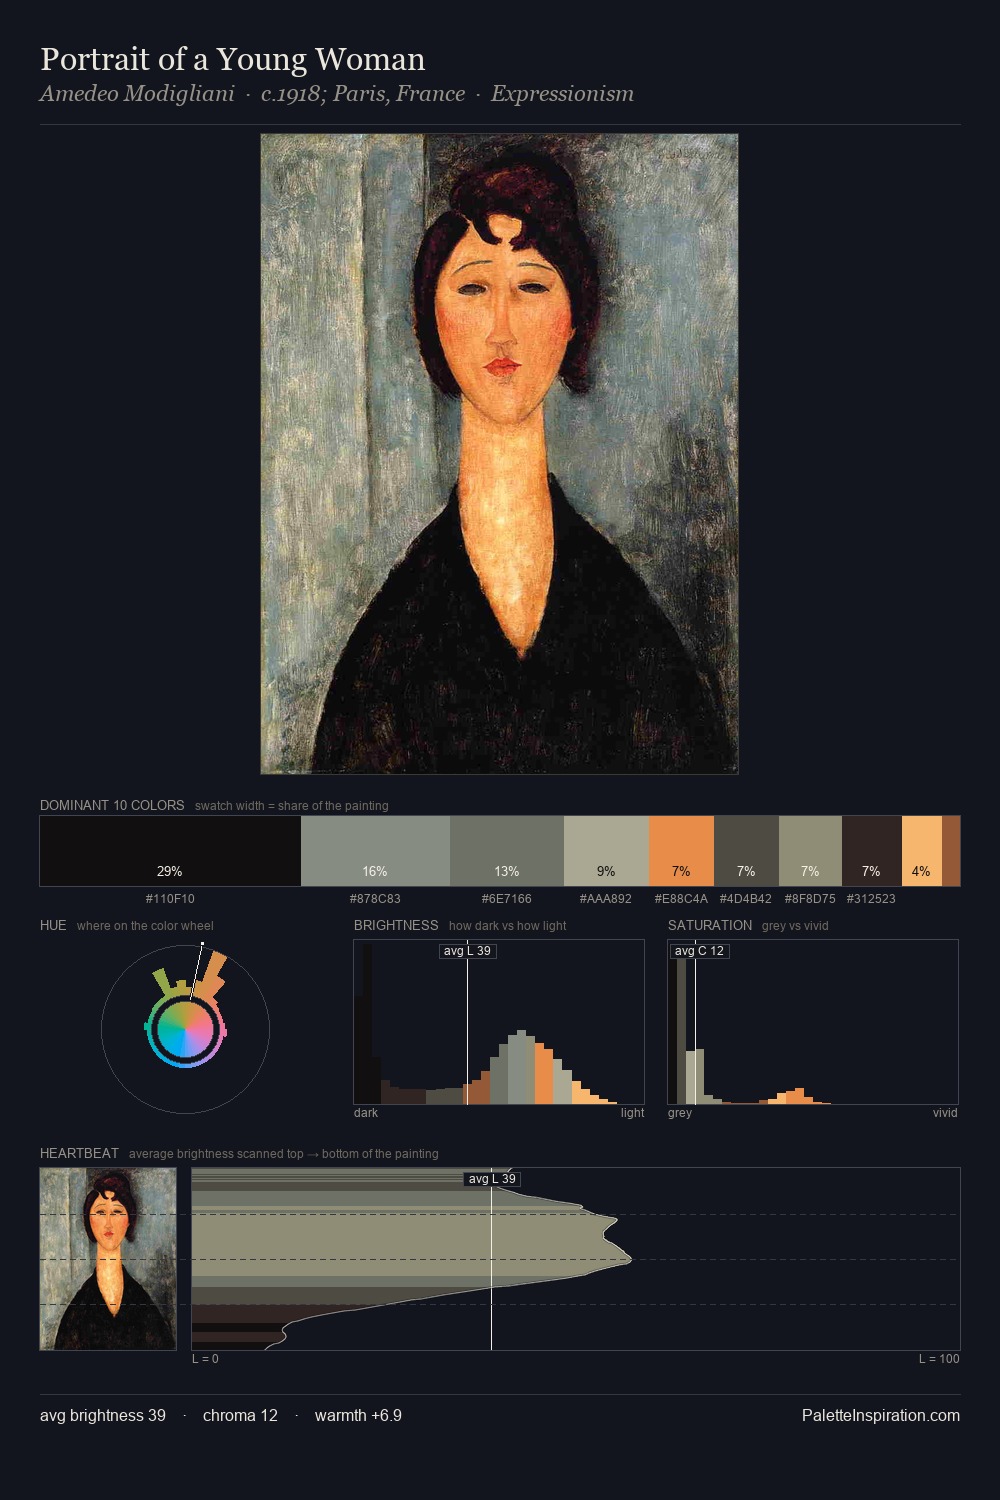Select the black #110F10 swatch at 29%
The width and height of the screenshot is (1000, 1500).
click(170, 851)
